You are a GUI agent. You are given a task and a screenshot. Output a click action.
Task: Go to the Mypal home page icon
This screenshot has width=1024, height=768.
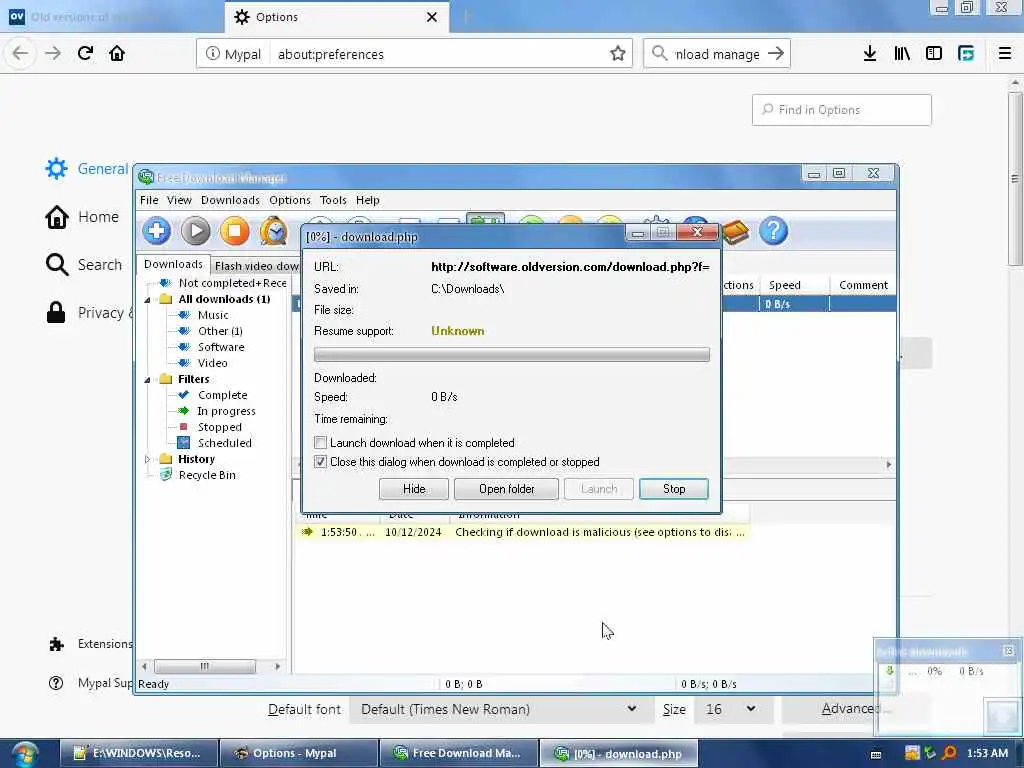117,54
